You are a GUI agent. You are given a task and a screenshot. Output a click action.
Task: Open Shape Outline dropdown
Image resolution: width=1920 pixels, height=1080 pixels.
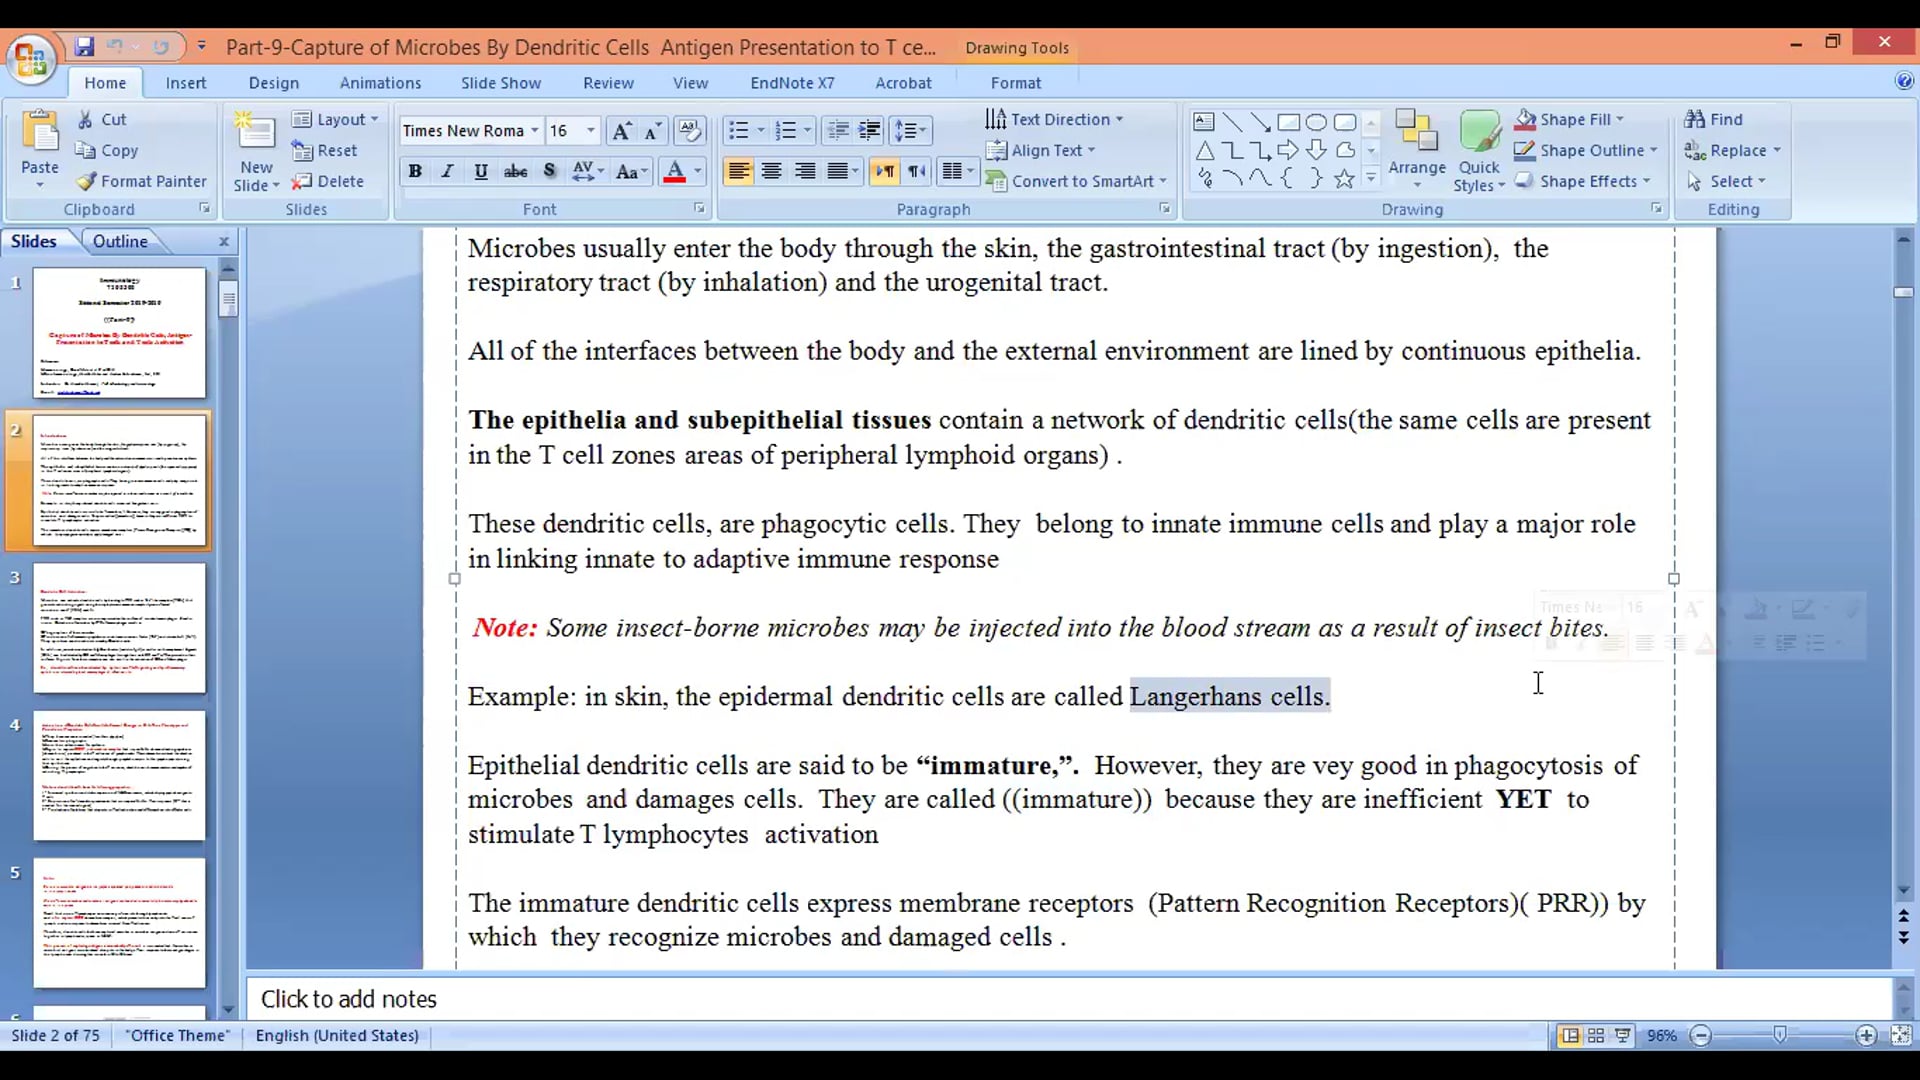click(x=1586, y=150)
